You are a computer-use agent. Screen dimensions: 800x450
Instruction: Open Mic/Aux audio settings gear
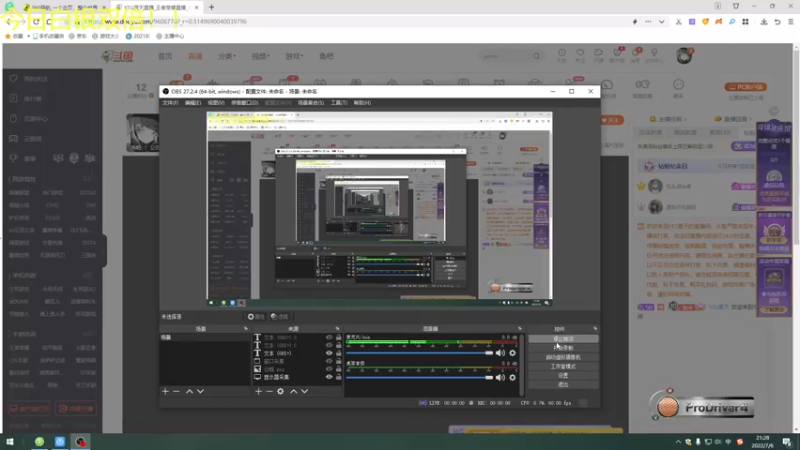click(513, 353)
